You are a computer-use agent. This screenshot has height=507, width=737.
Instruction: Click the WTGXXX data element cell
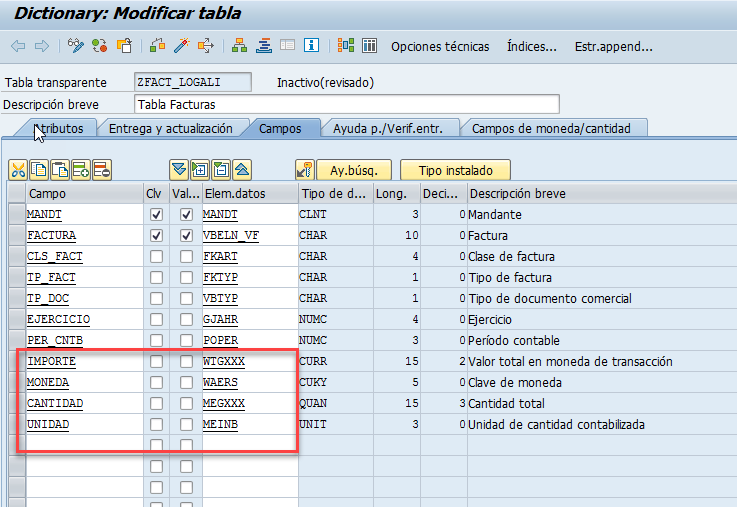(x=250, y=361)
